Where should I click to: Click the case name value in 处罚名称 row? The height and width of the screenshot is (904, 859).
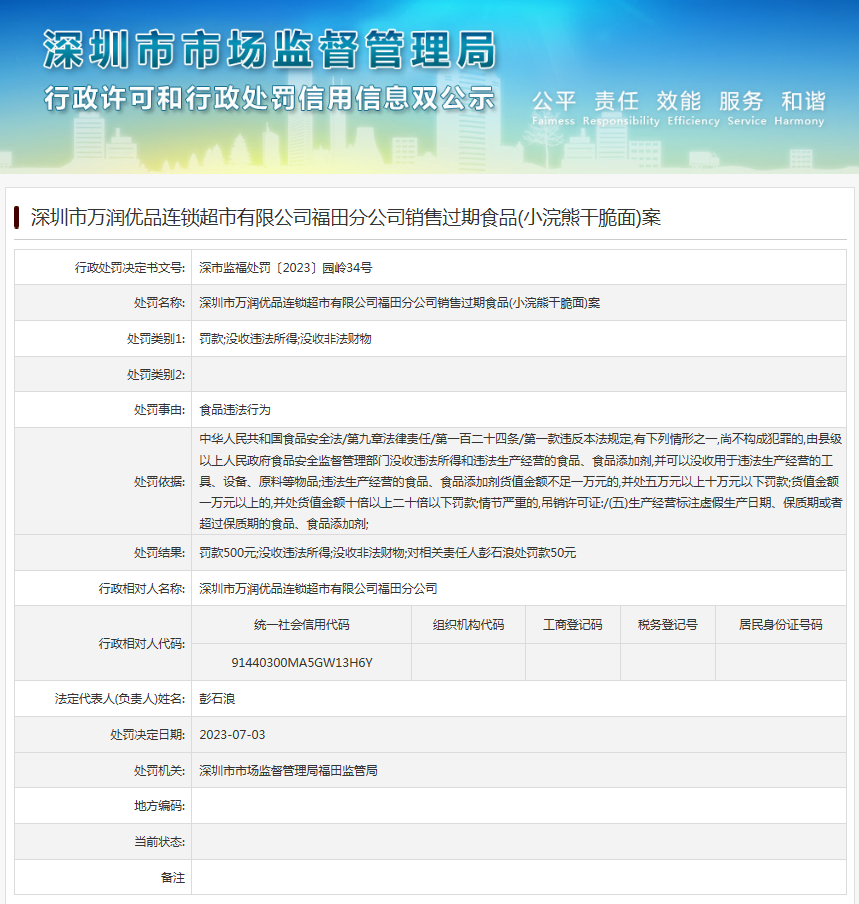[400, 303]
